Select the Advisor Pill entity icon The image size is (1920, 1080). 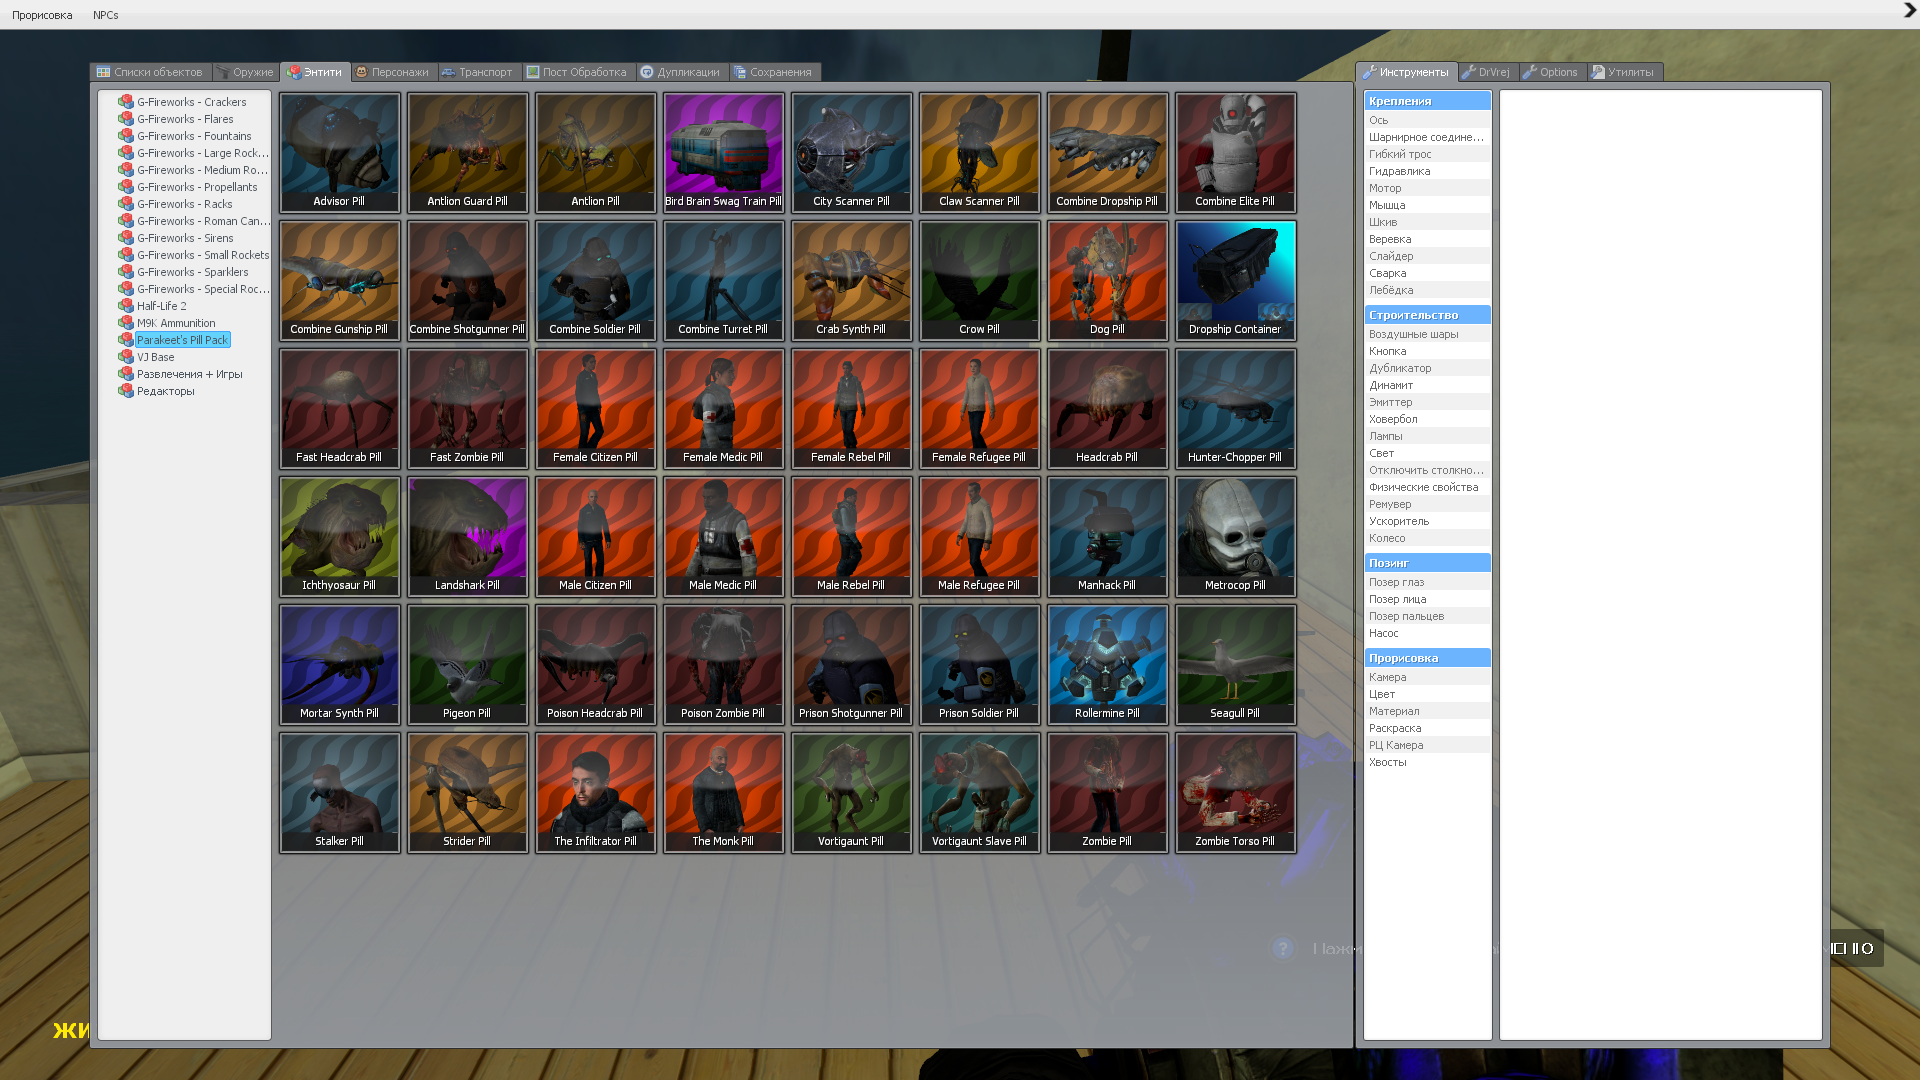pos(340,152)
